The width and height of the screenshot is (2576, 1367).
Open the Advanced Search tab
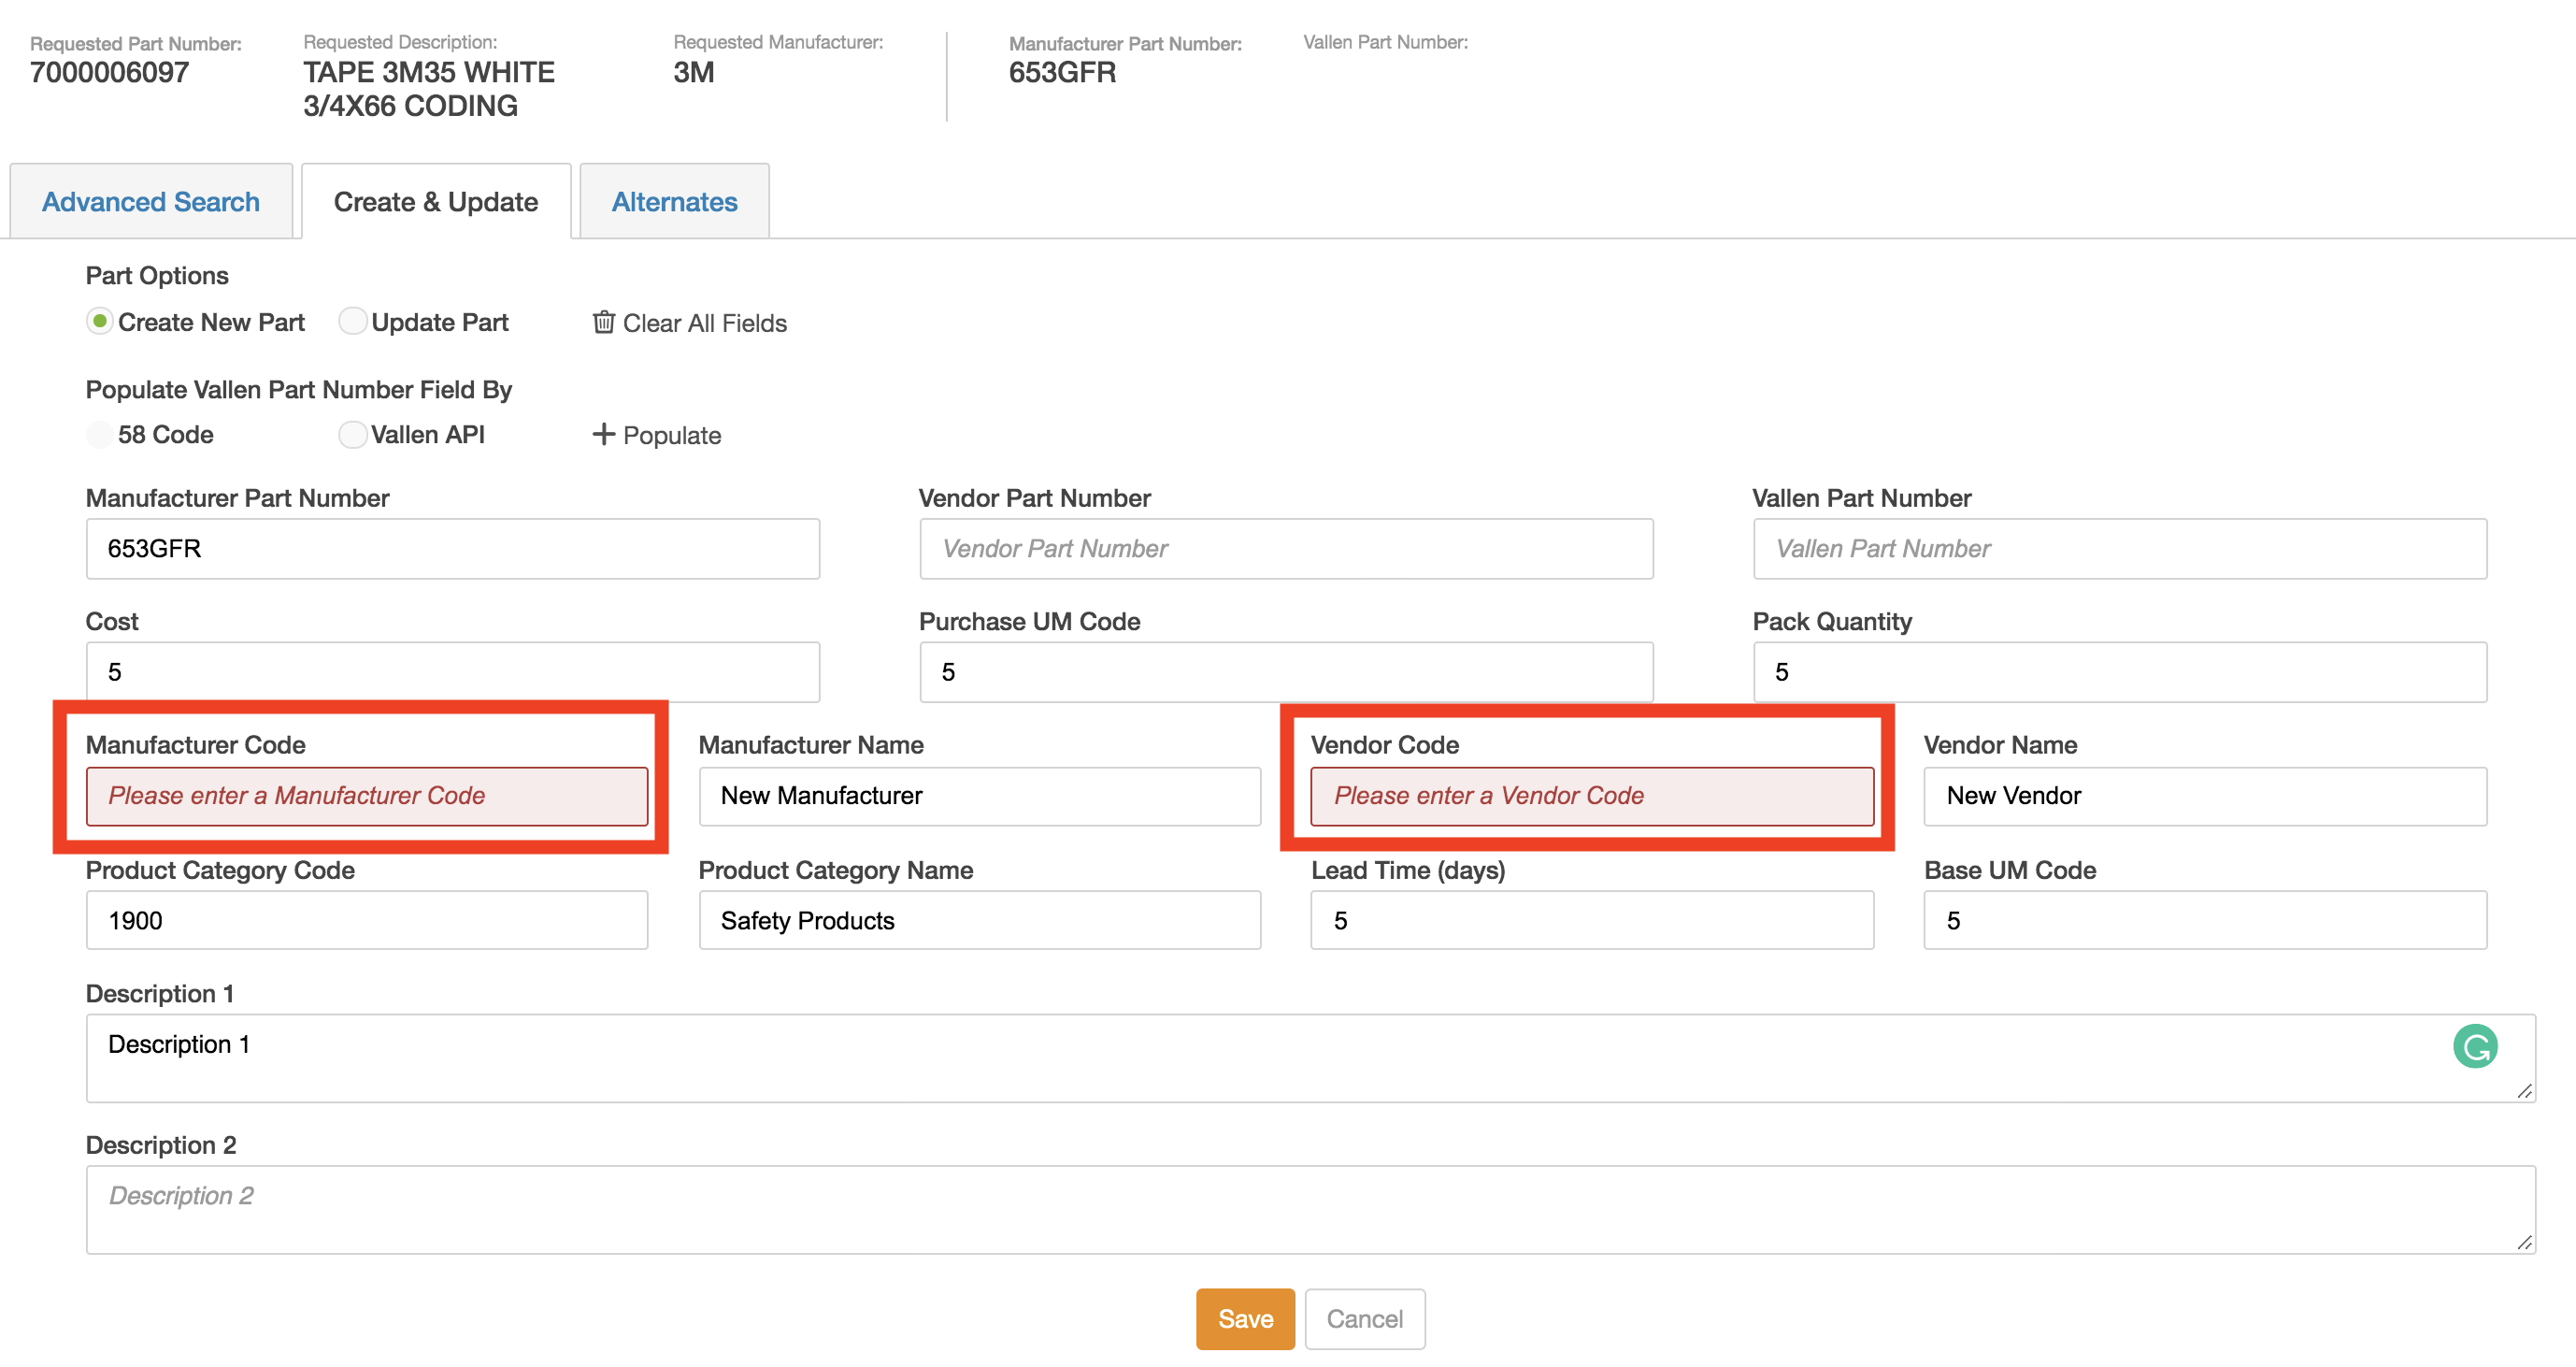[x=151, y=202]
